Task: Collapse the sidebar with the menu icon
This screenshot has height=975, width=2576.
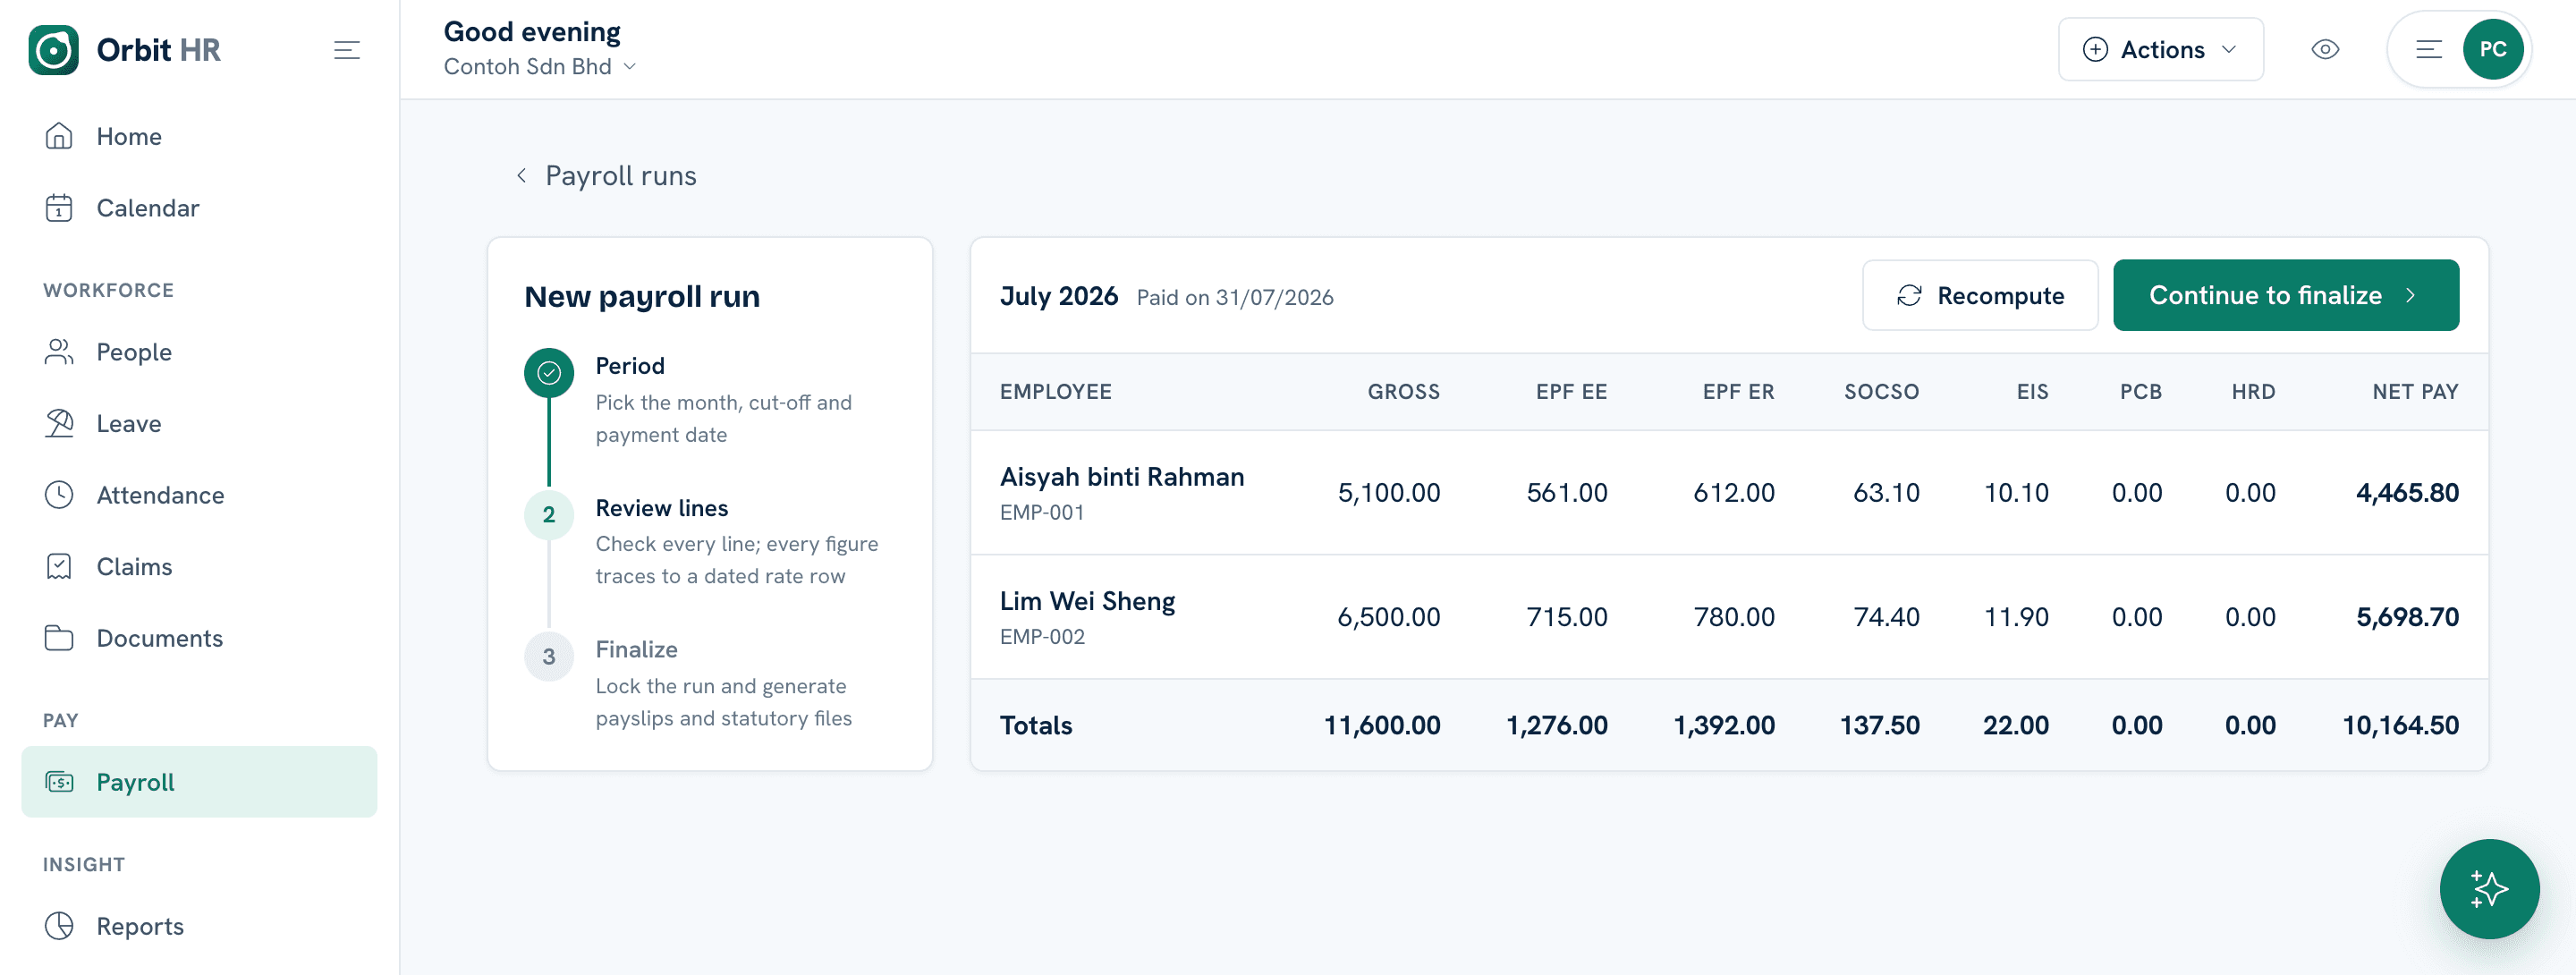Action: (x=346, y=50)
